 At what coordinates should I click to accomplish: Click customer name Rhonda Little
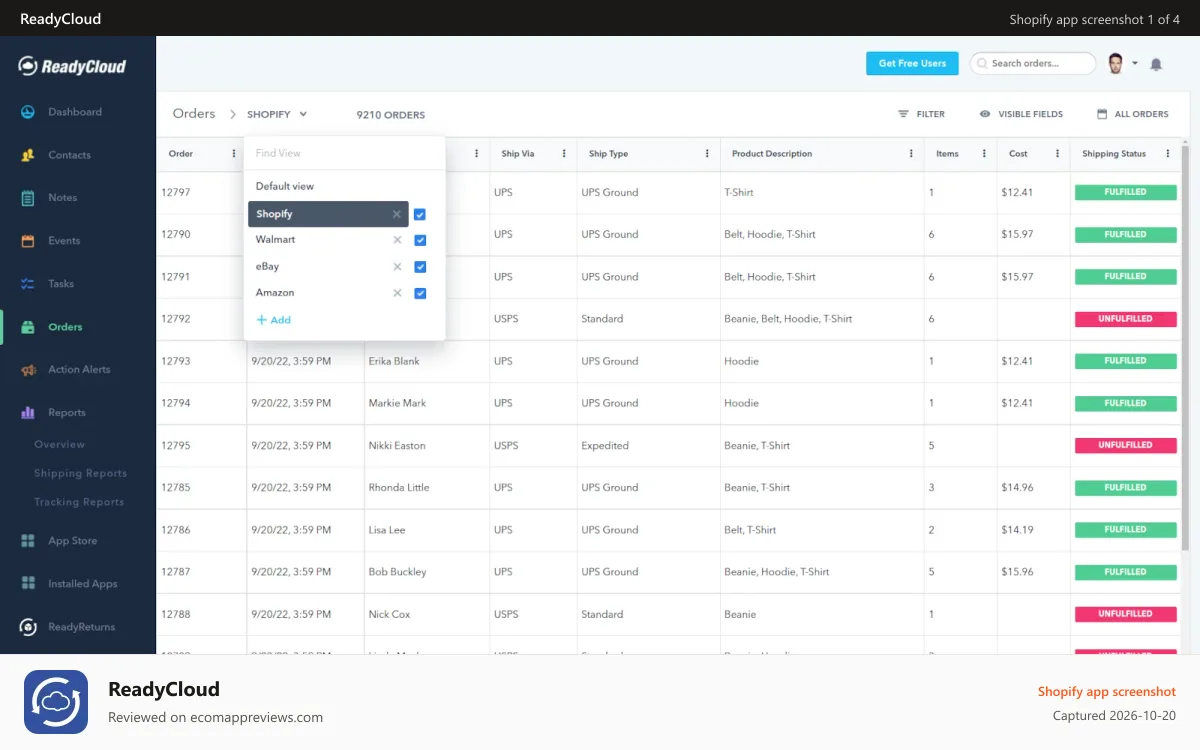(399, 488)
